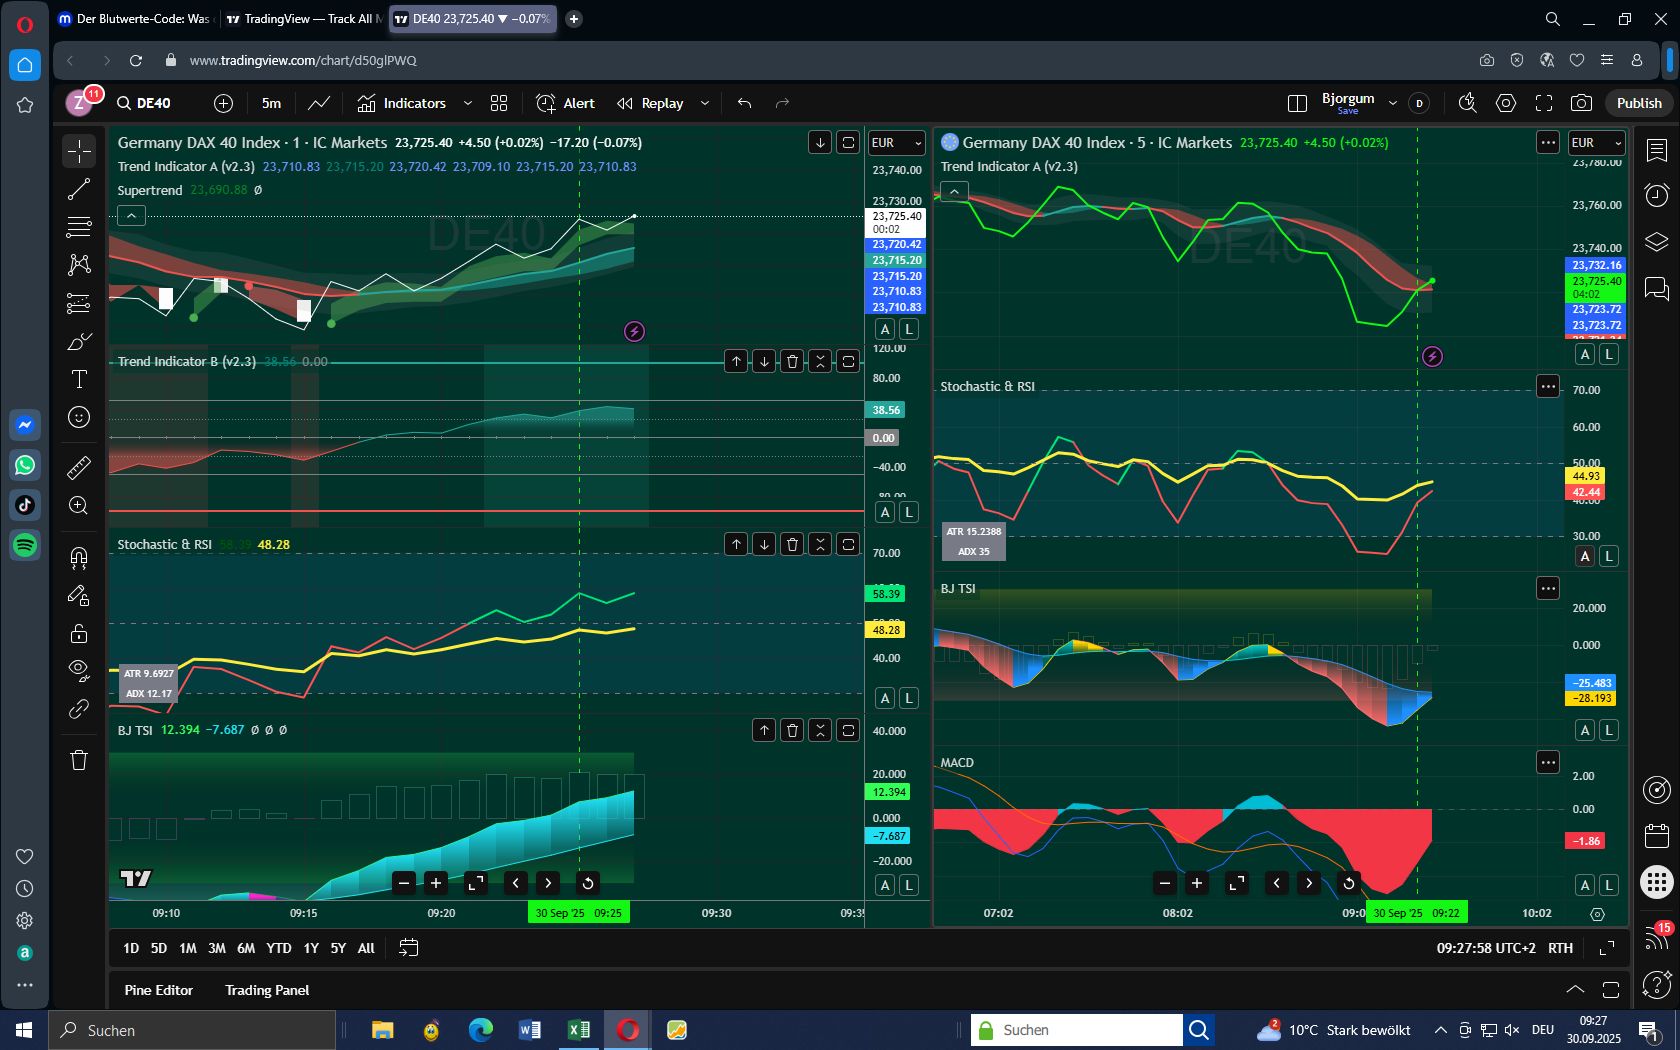This screenshot has height=1050, width=1680.
Task: Open the Measure ruler tool
Action: [79, 467]
